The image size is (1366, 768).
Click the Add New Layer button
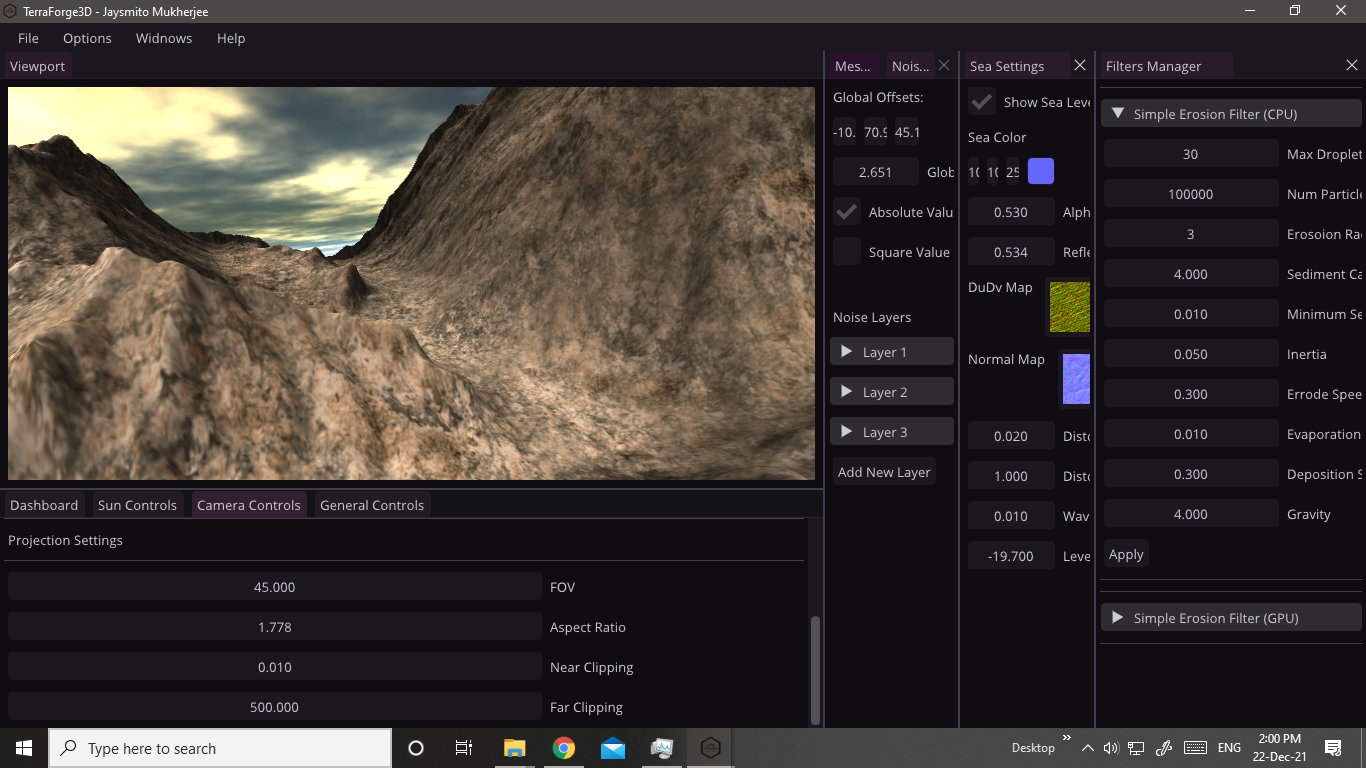coord(884,472)
